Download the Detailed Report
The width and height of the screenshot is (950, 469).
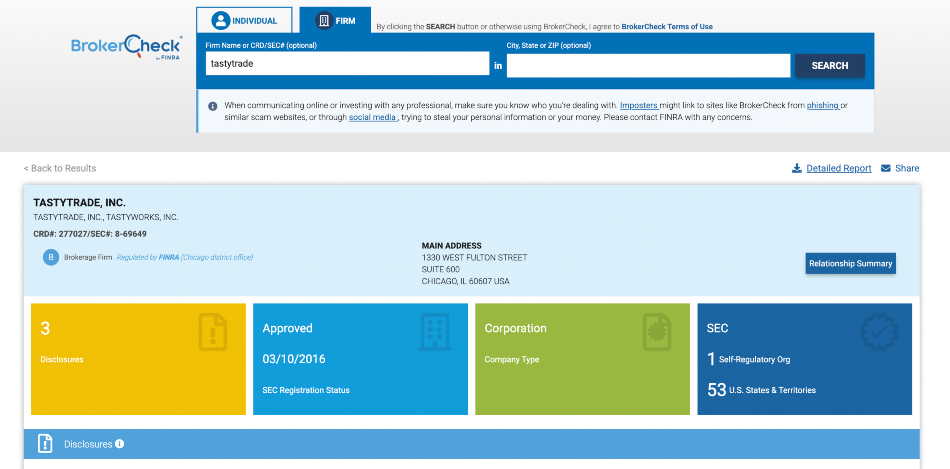click(839, 168)
